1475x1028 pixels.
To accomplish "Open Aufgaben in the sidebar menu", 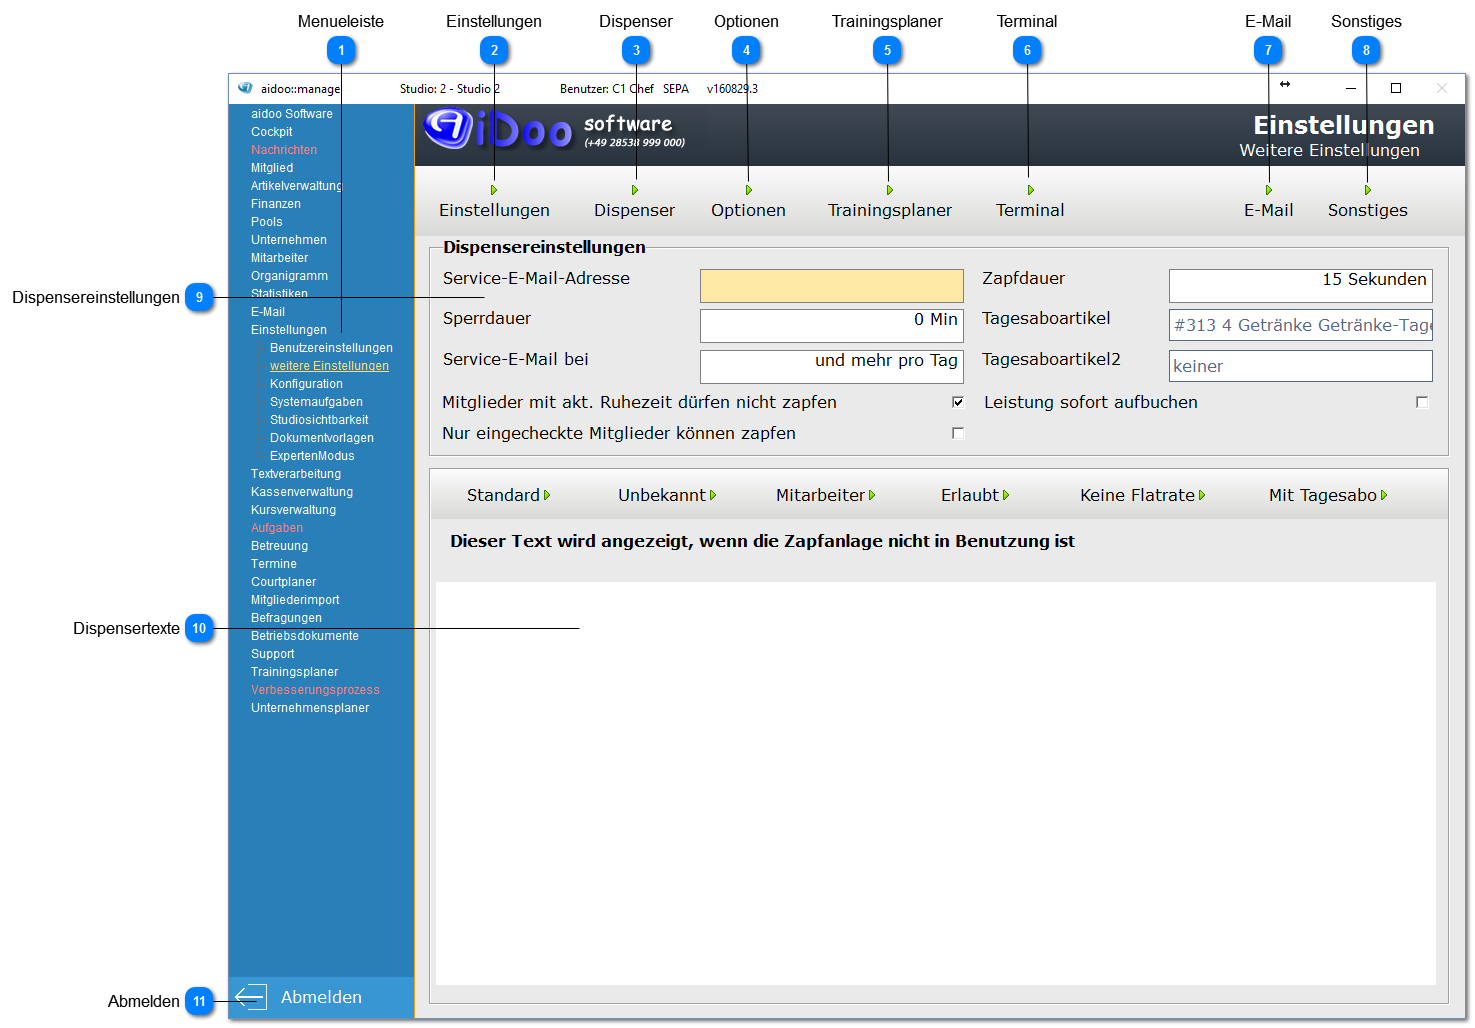I will click(277, 528).
